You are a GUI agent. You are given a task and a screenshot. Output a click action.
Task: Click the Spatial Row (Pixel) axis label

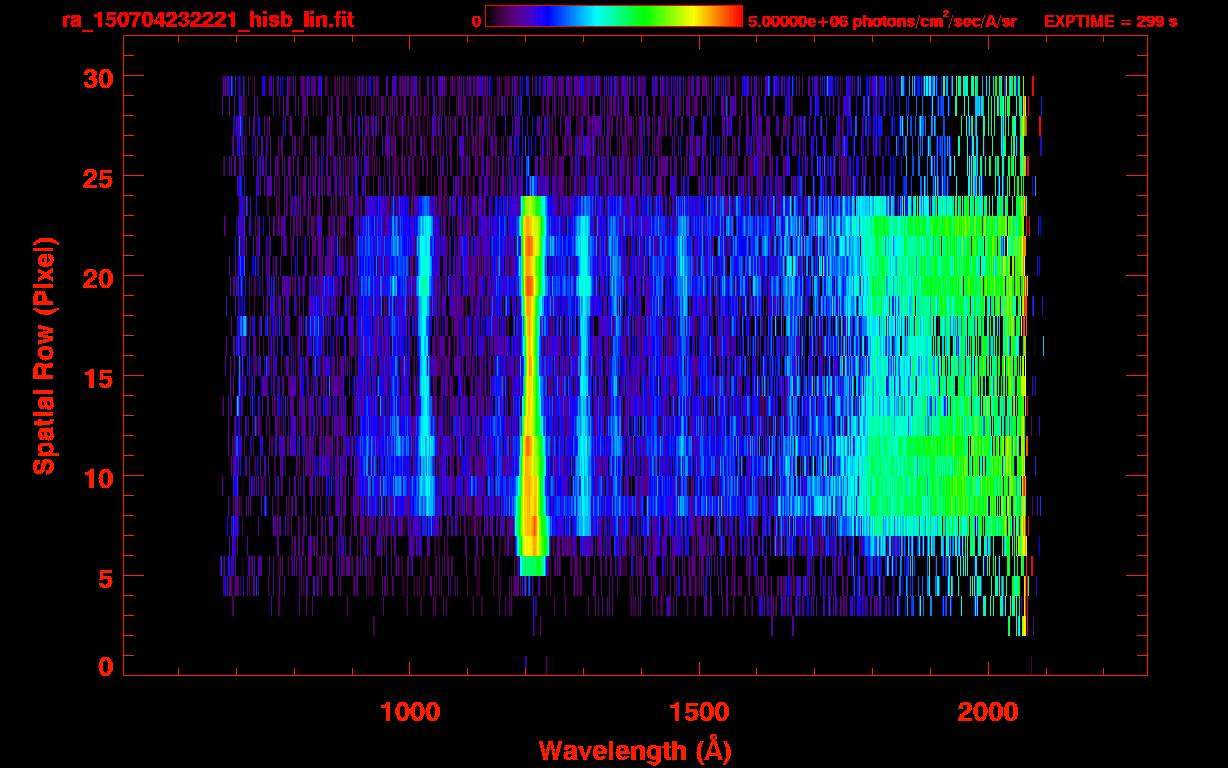[43, 355]
